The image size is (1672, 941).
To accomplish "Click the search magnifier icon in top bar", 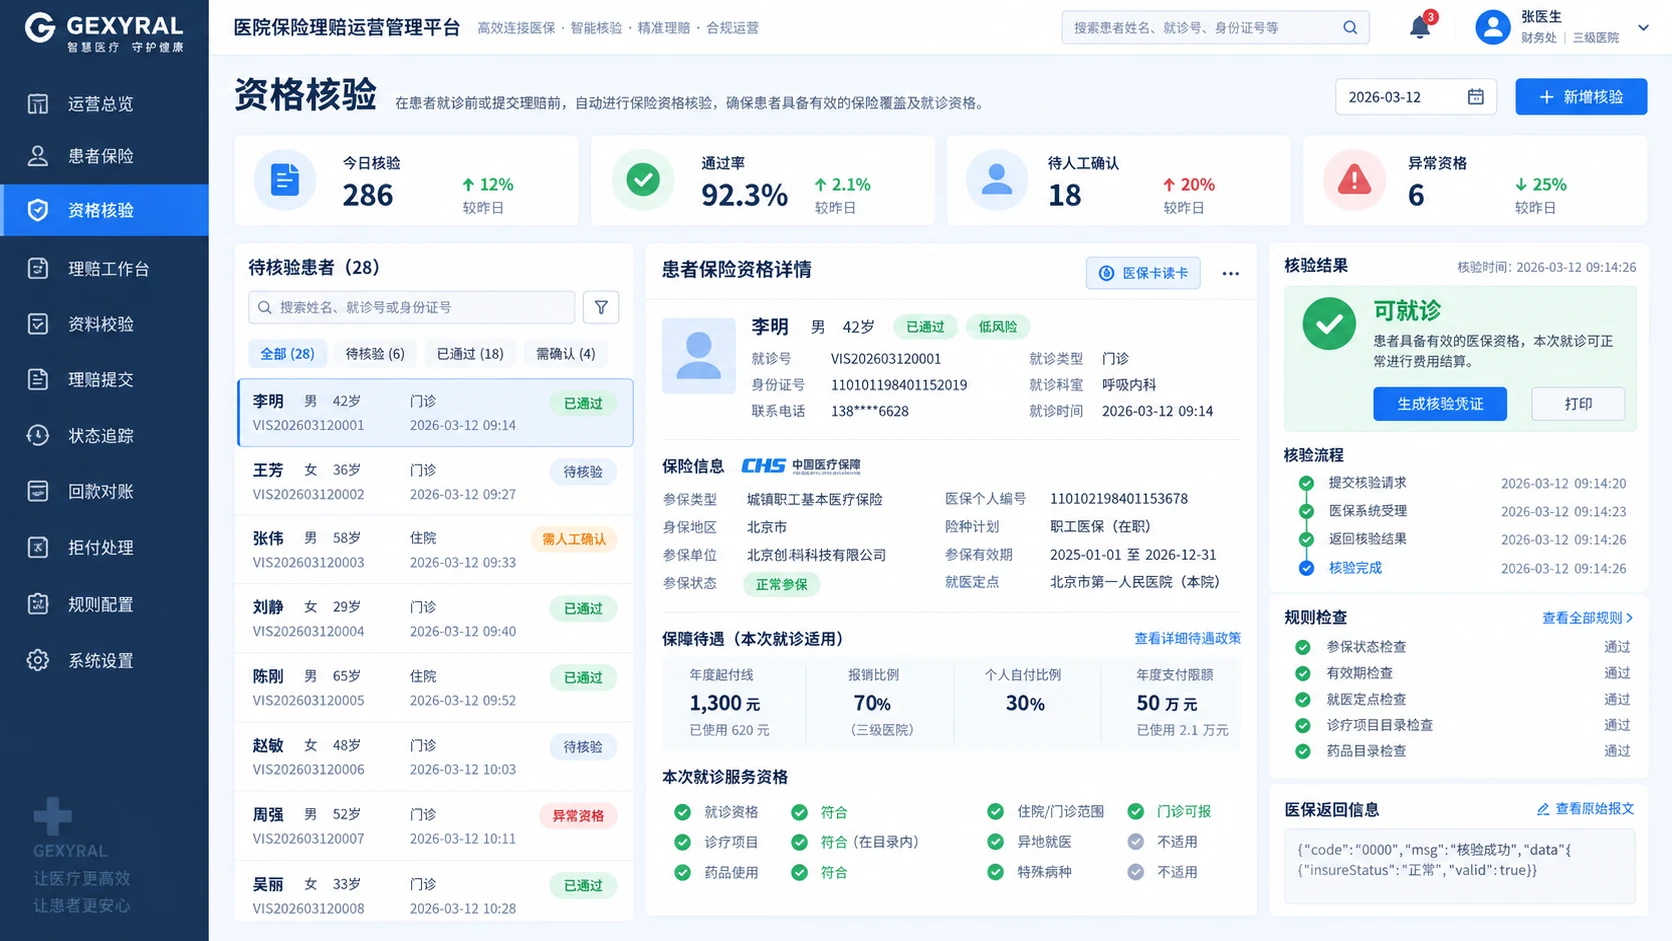I will [1350, 27].
